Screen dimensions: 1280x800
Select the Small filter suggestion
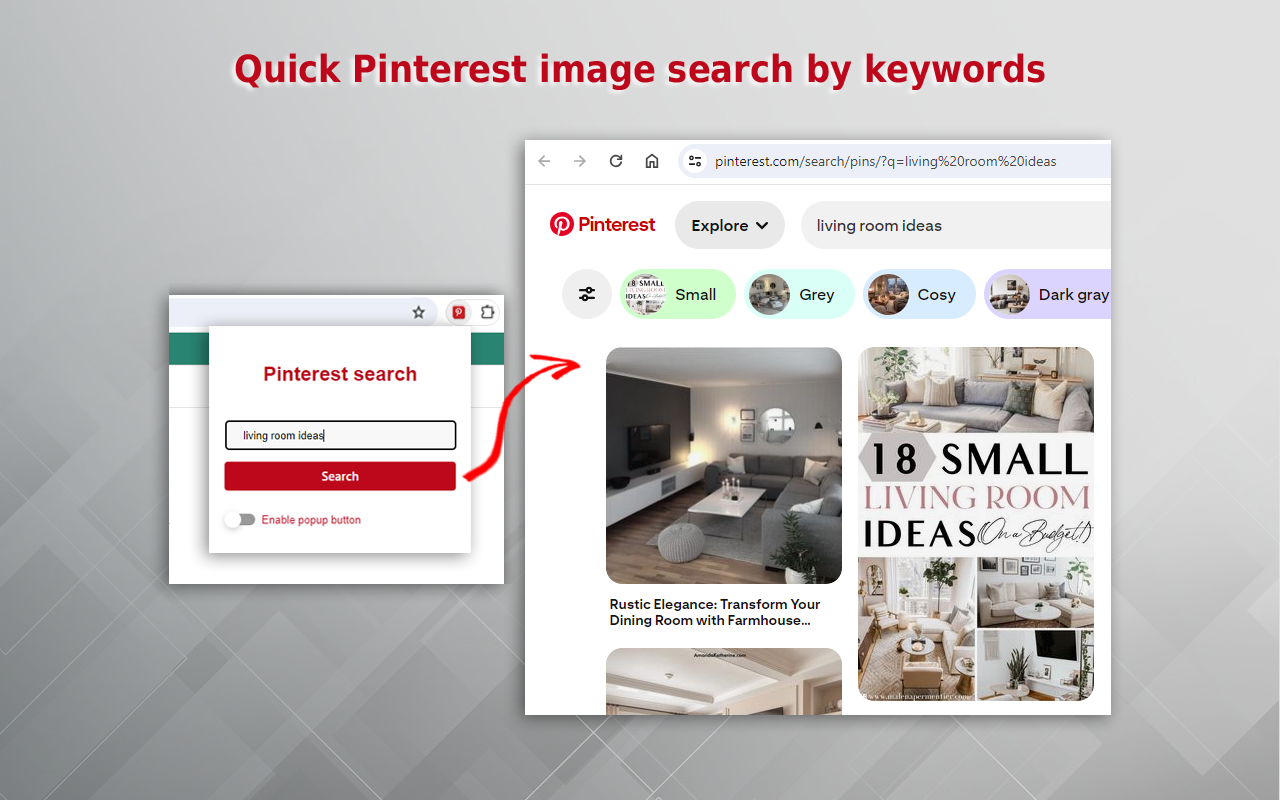pos(678,293)
